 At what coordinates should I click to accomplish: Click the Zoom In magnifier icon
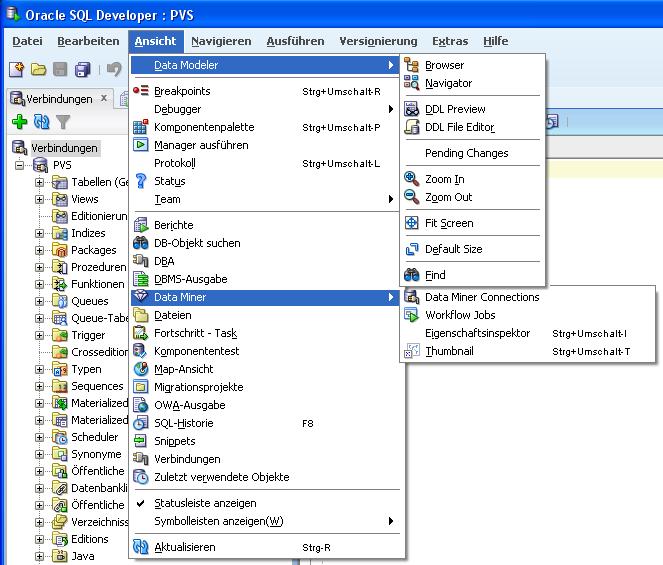coord(411,179)
